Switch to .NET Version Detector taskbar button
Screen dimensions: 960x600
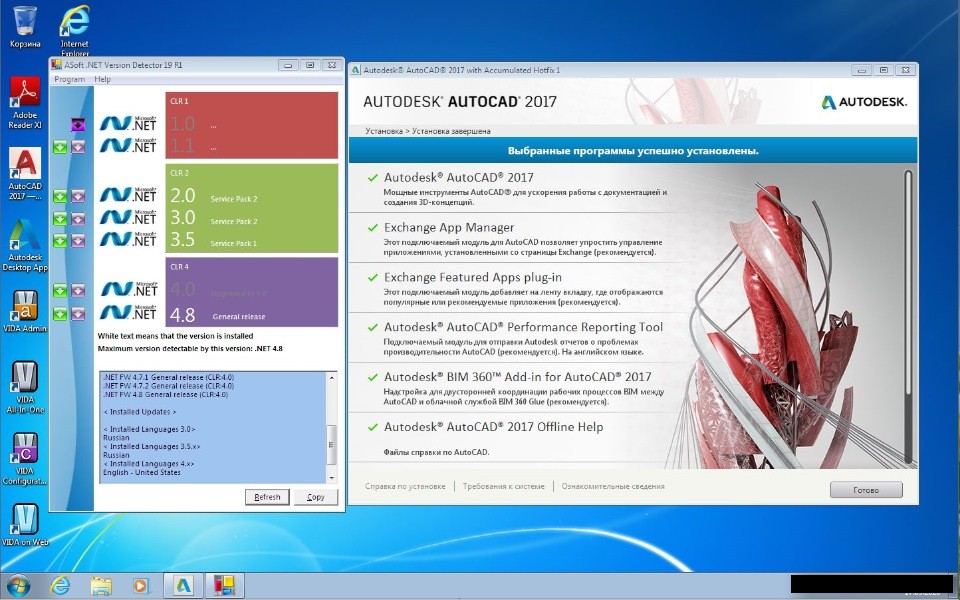click(224, 586)
